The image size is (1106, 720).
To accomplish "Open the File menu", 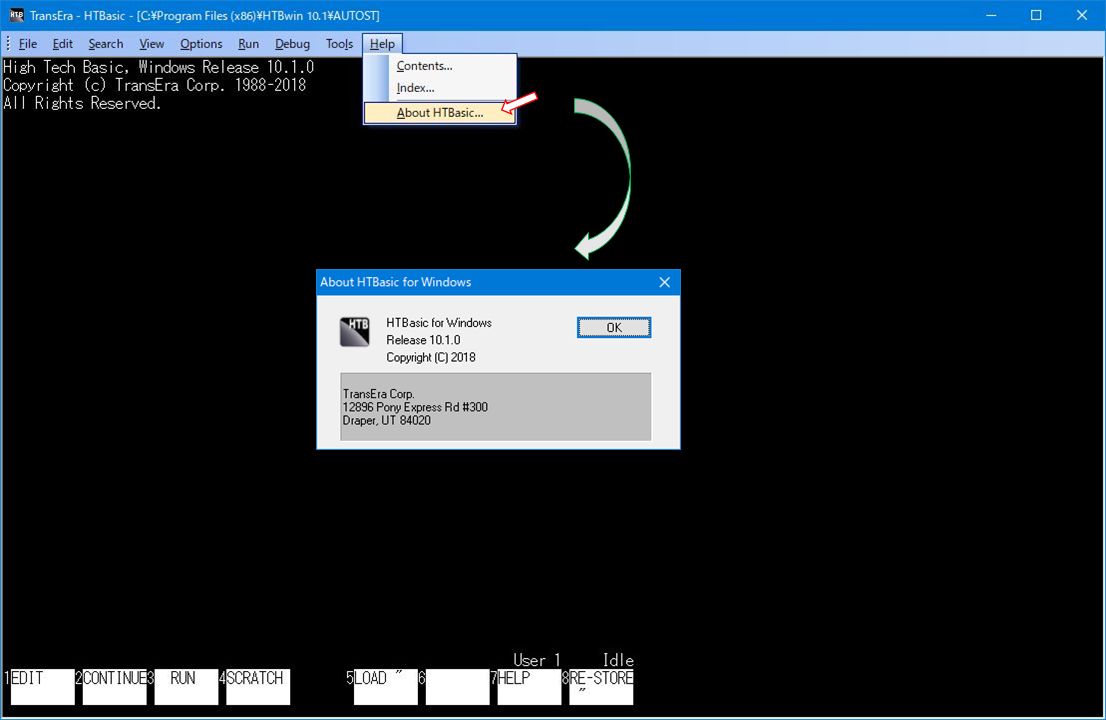I will pyautogui.click(x=28, y=44).
